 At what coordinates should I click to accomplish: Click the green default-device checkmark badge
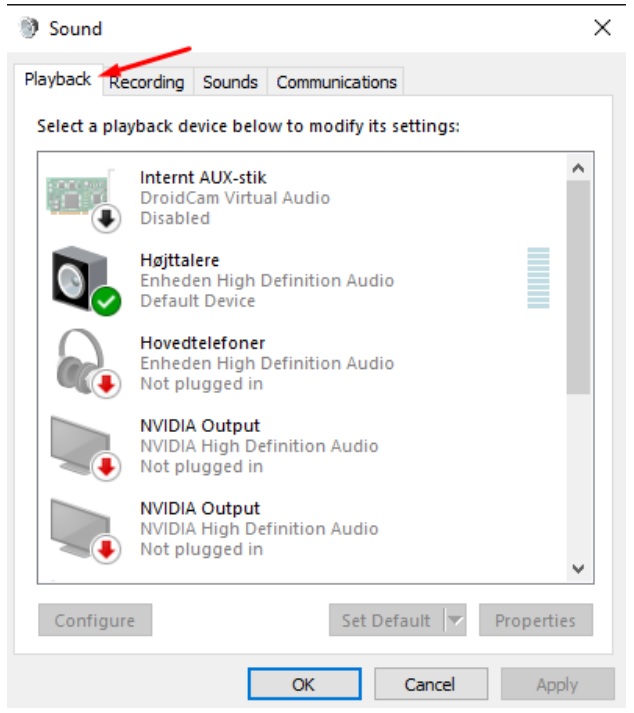coord(106,301)
